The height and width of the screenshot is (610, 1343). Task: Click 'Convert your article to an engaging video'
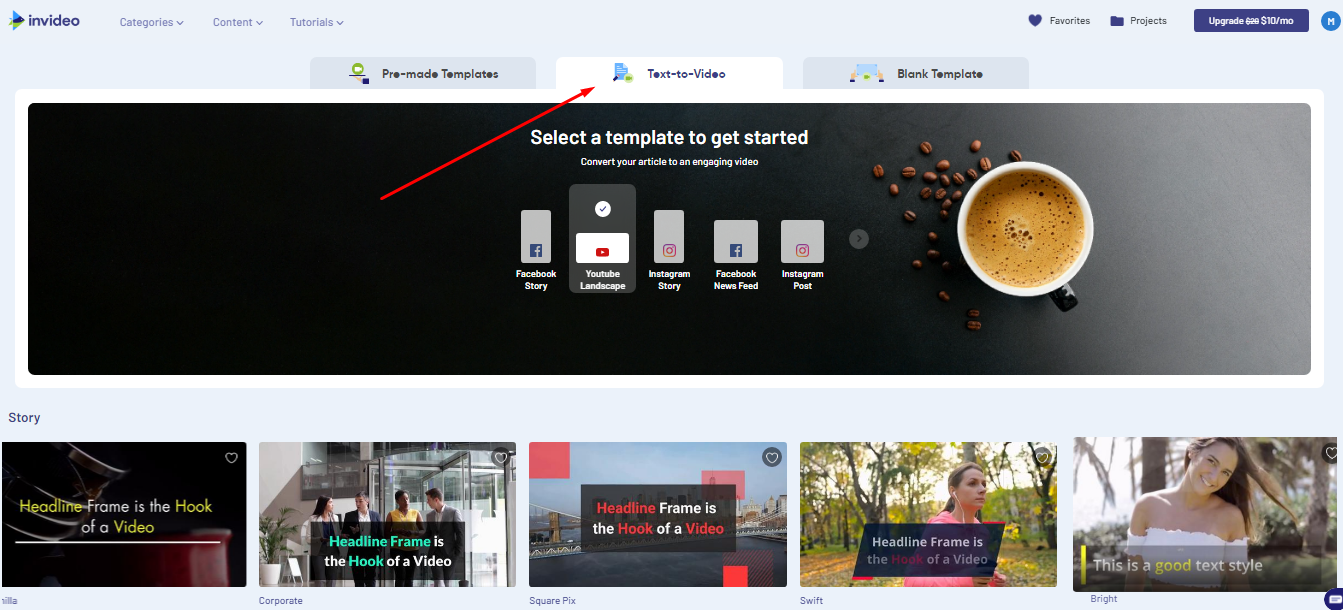pyautogui.click(x=669, y=161)
